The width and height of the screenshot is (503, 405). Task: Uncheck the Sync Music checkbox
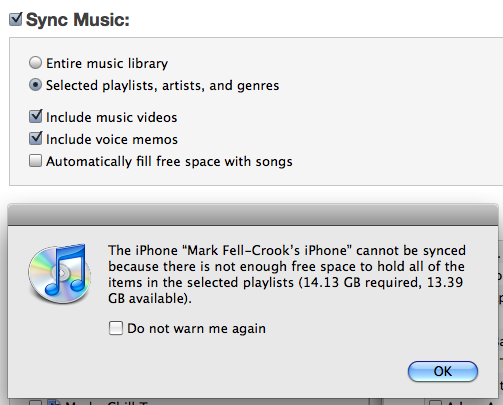[x=16, y=19]
